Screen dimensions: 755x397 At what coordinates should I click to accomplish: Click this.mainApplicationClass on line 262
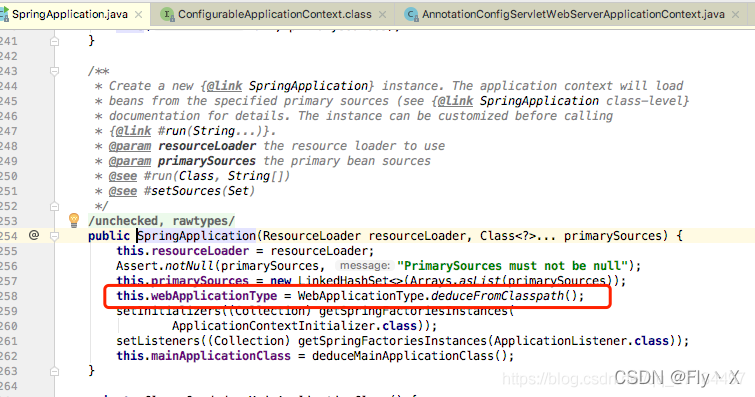click(x=203, y=356)
